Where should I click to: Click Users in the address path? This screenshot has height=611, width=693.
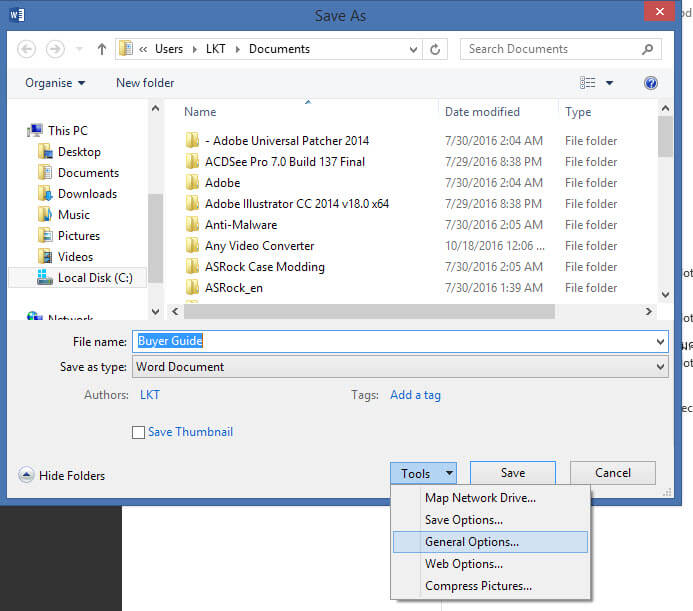click(169, 49)
